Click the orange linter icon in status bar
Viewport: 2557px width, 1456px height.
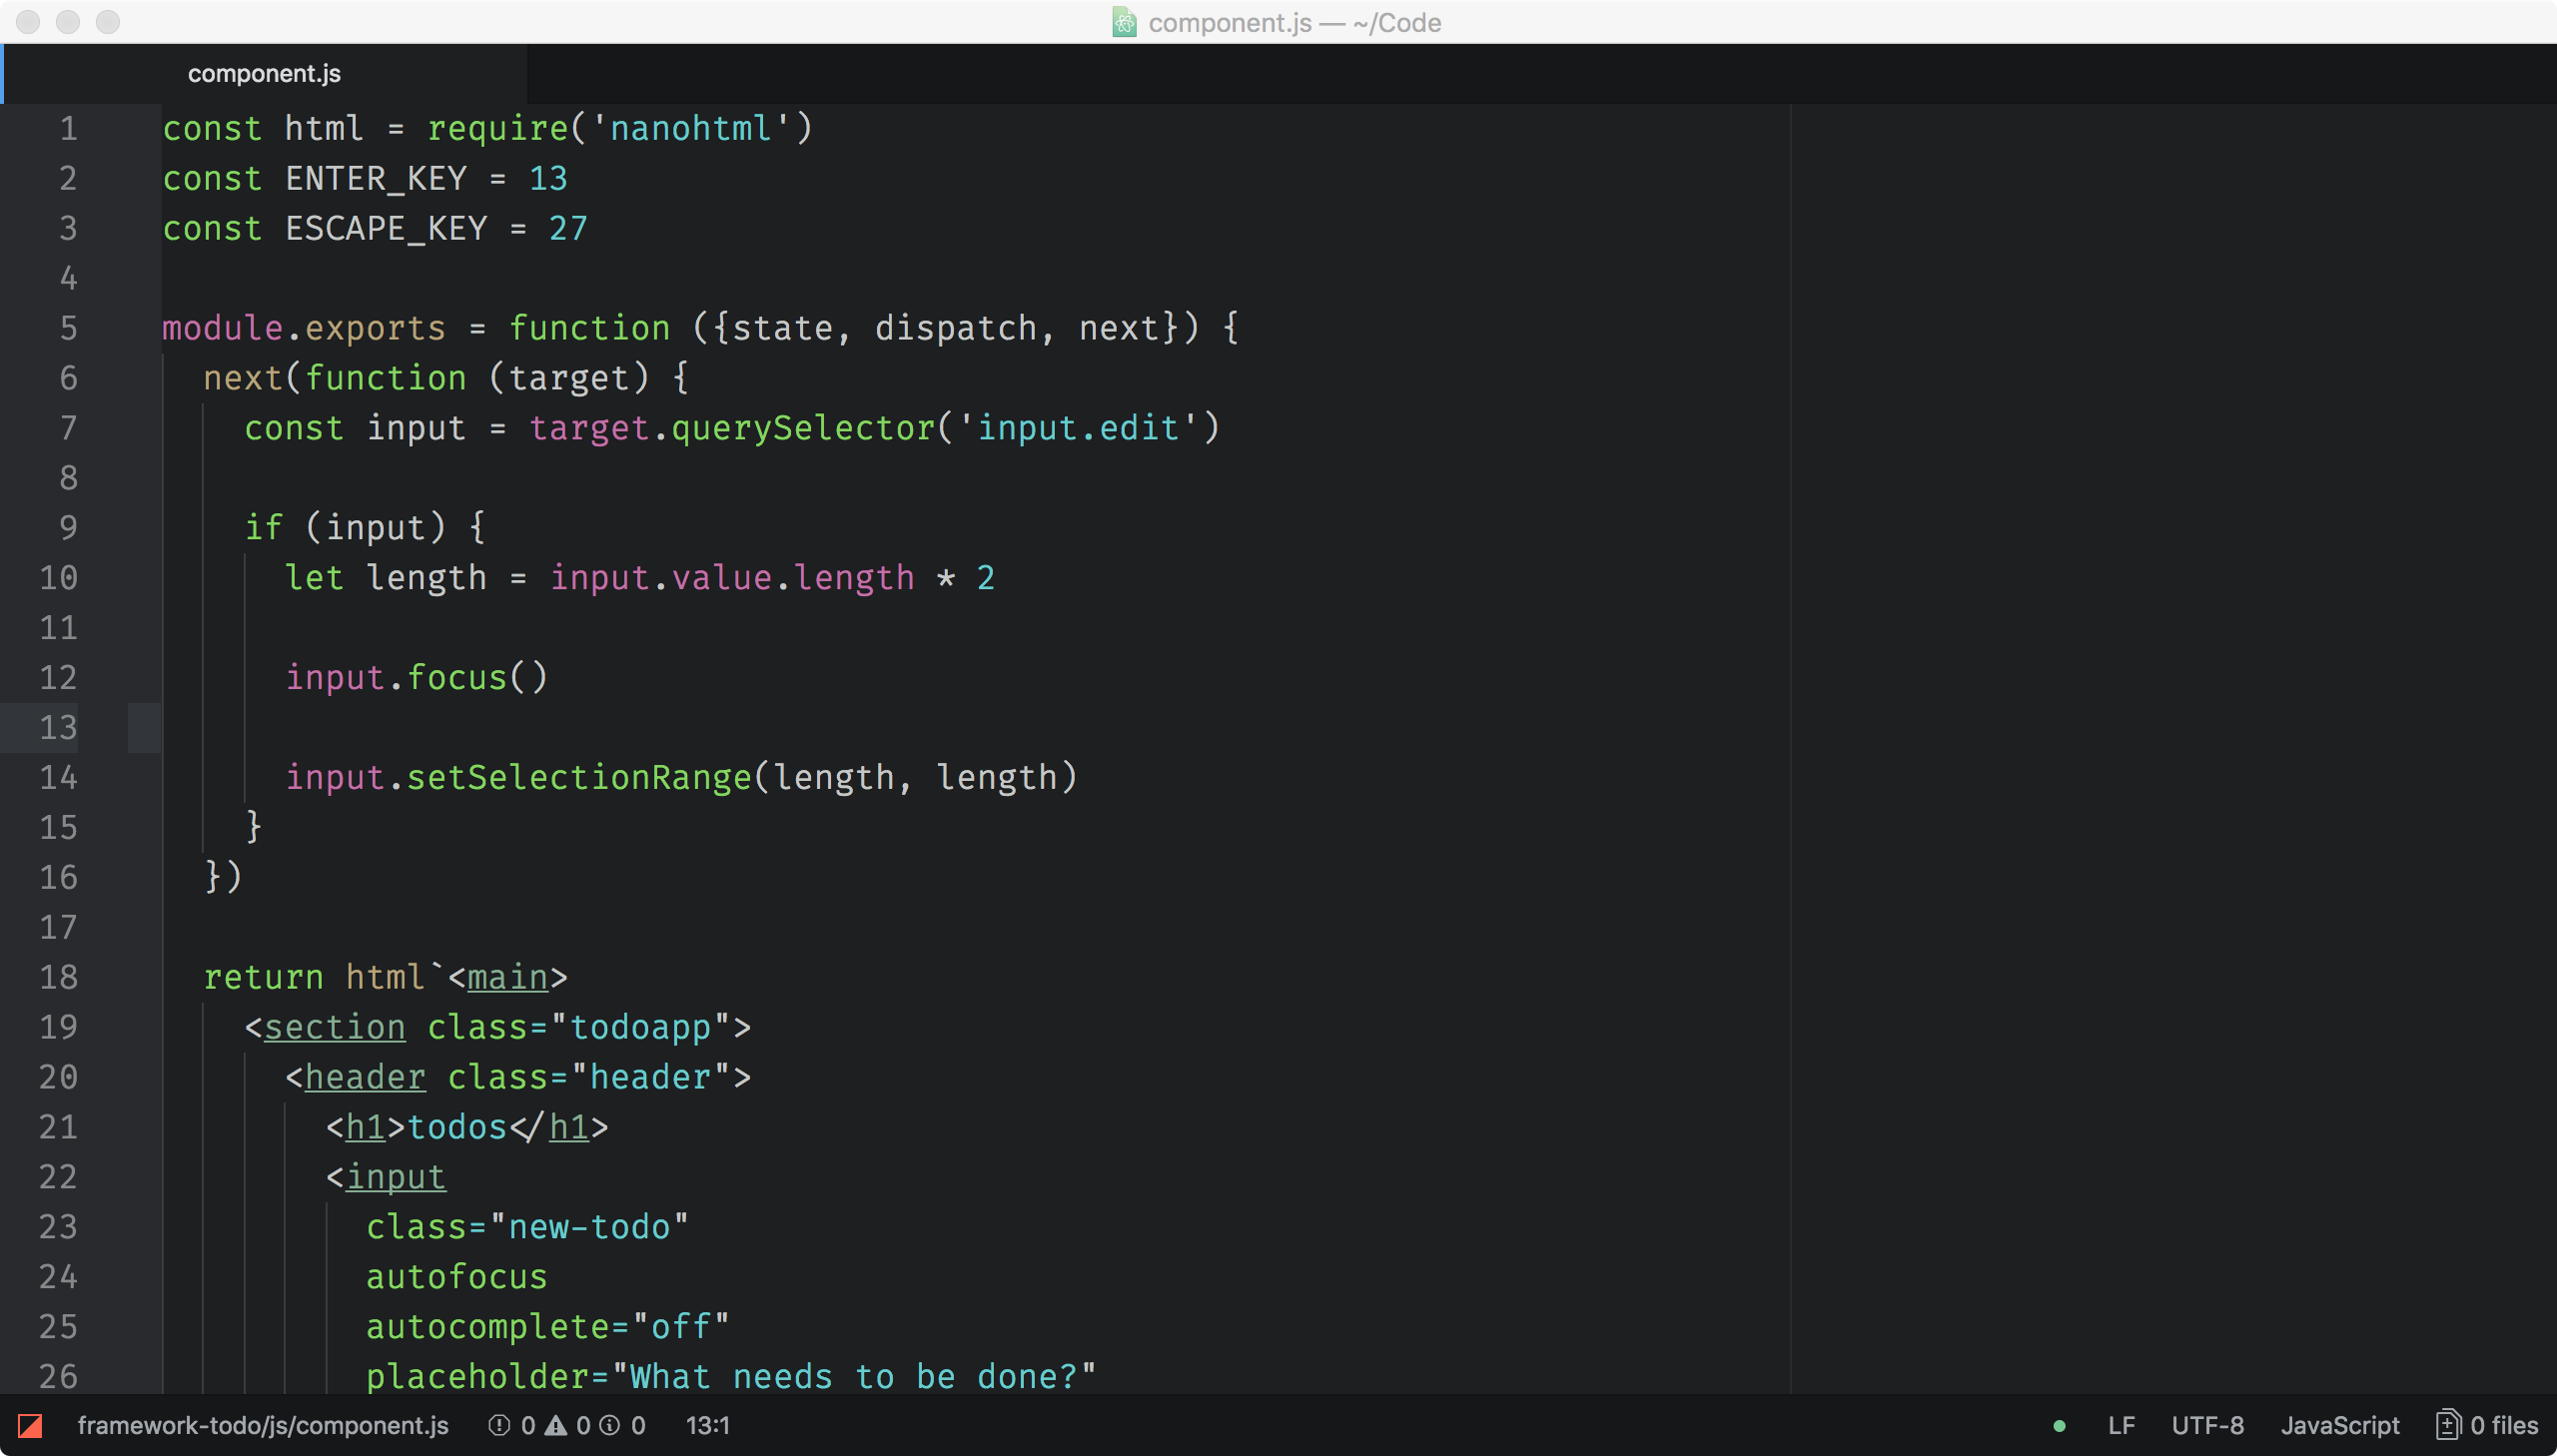tap(30, 1425)
